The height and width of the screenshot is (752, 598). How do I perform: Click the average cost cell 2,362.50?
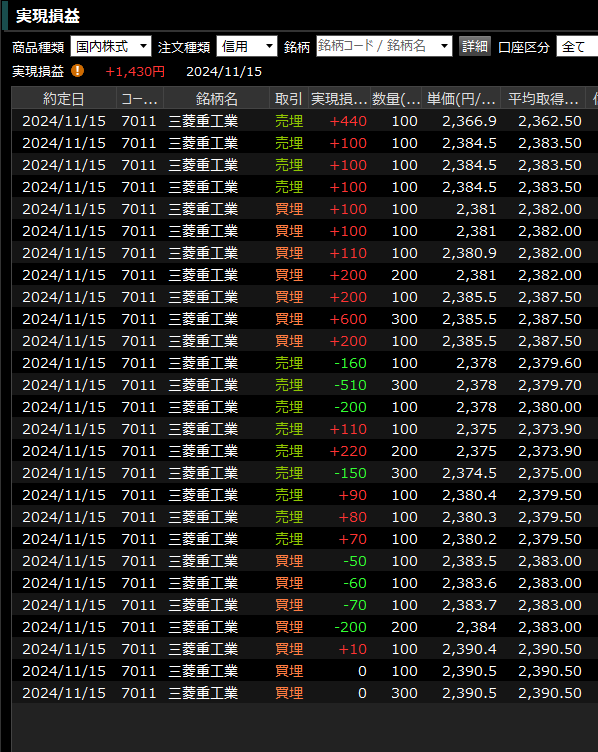click(x=550, y=121)
